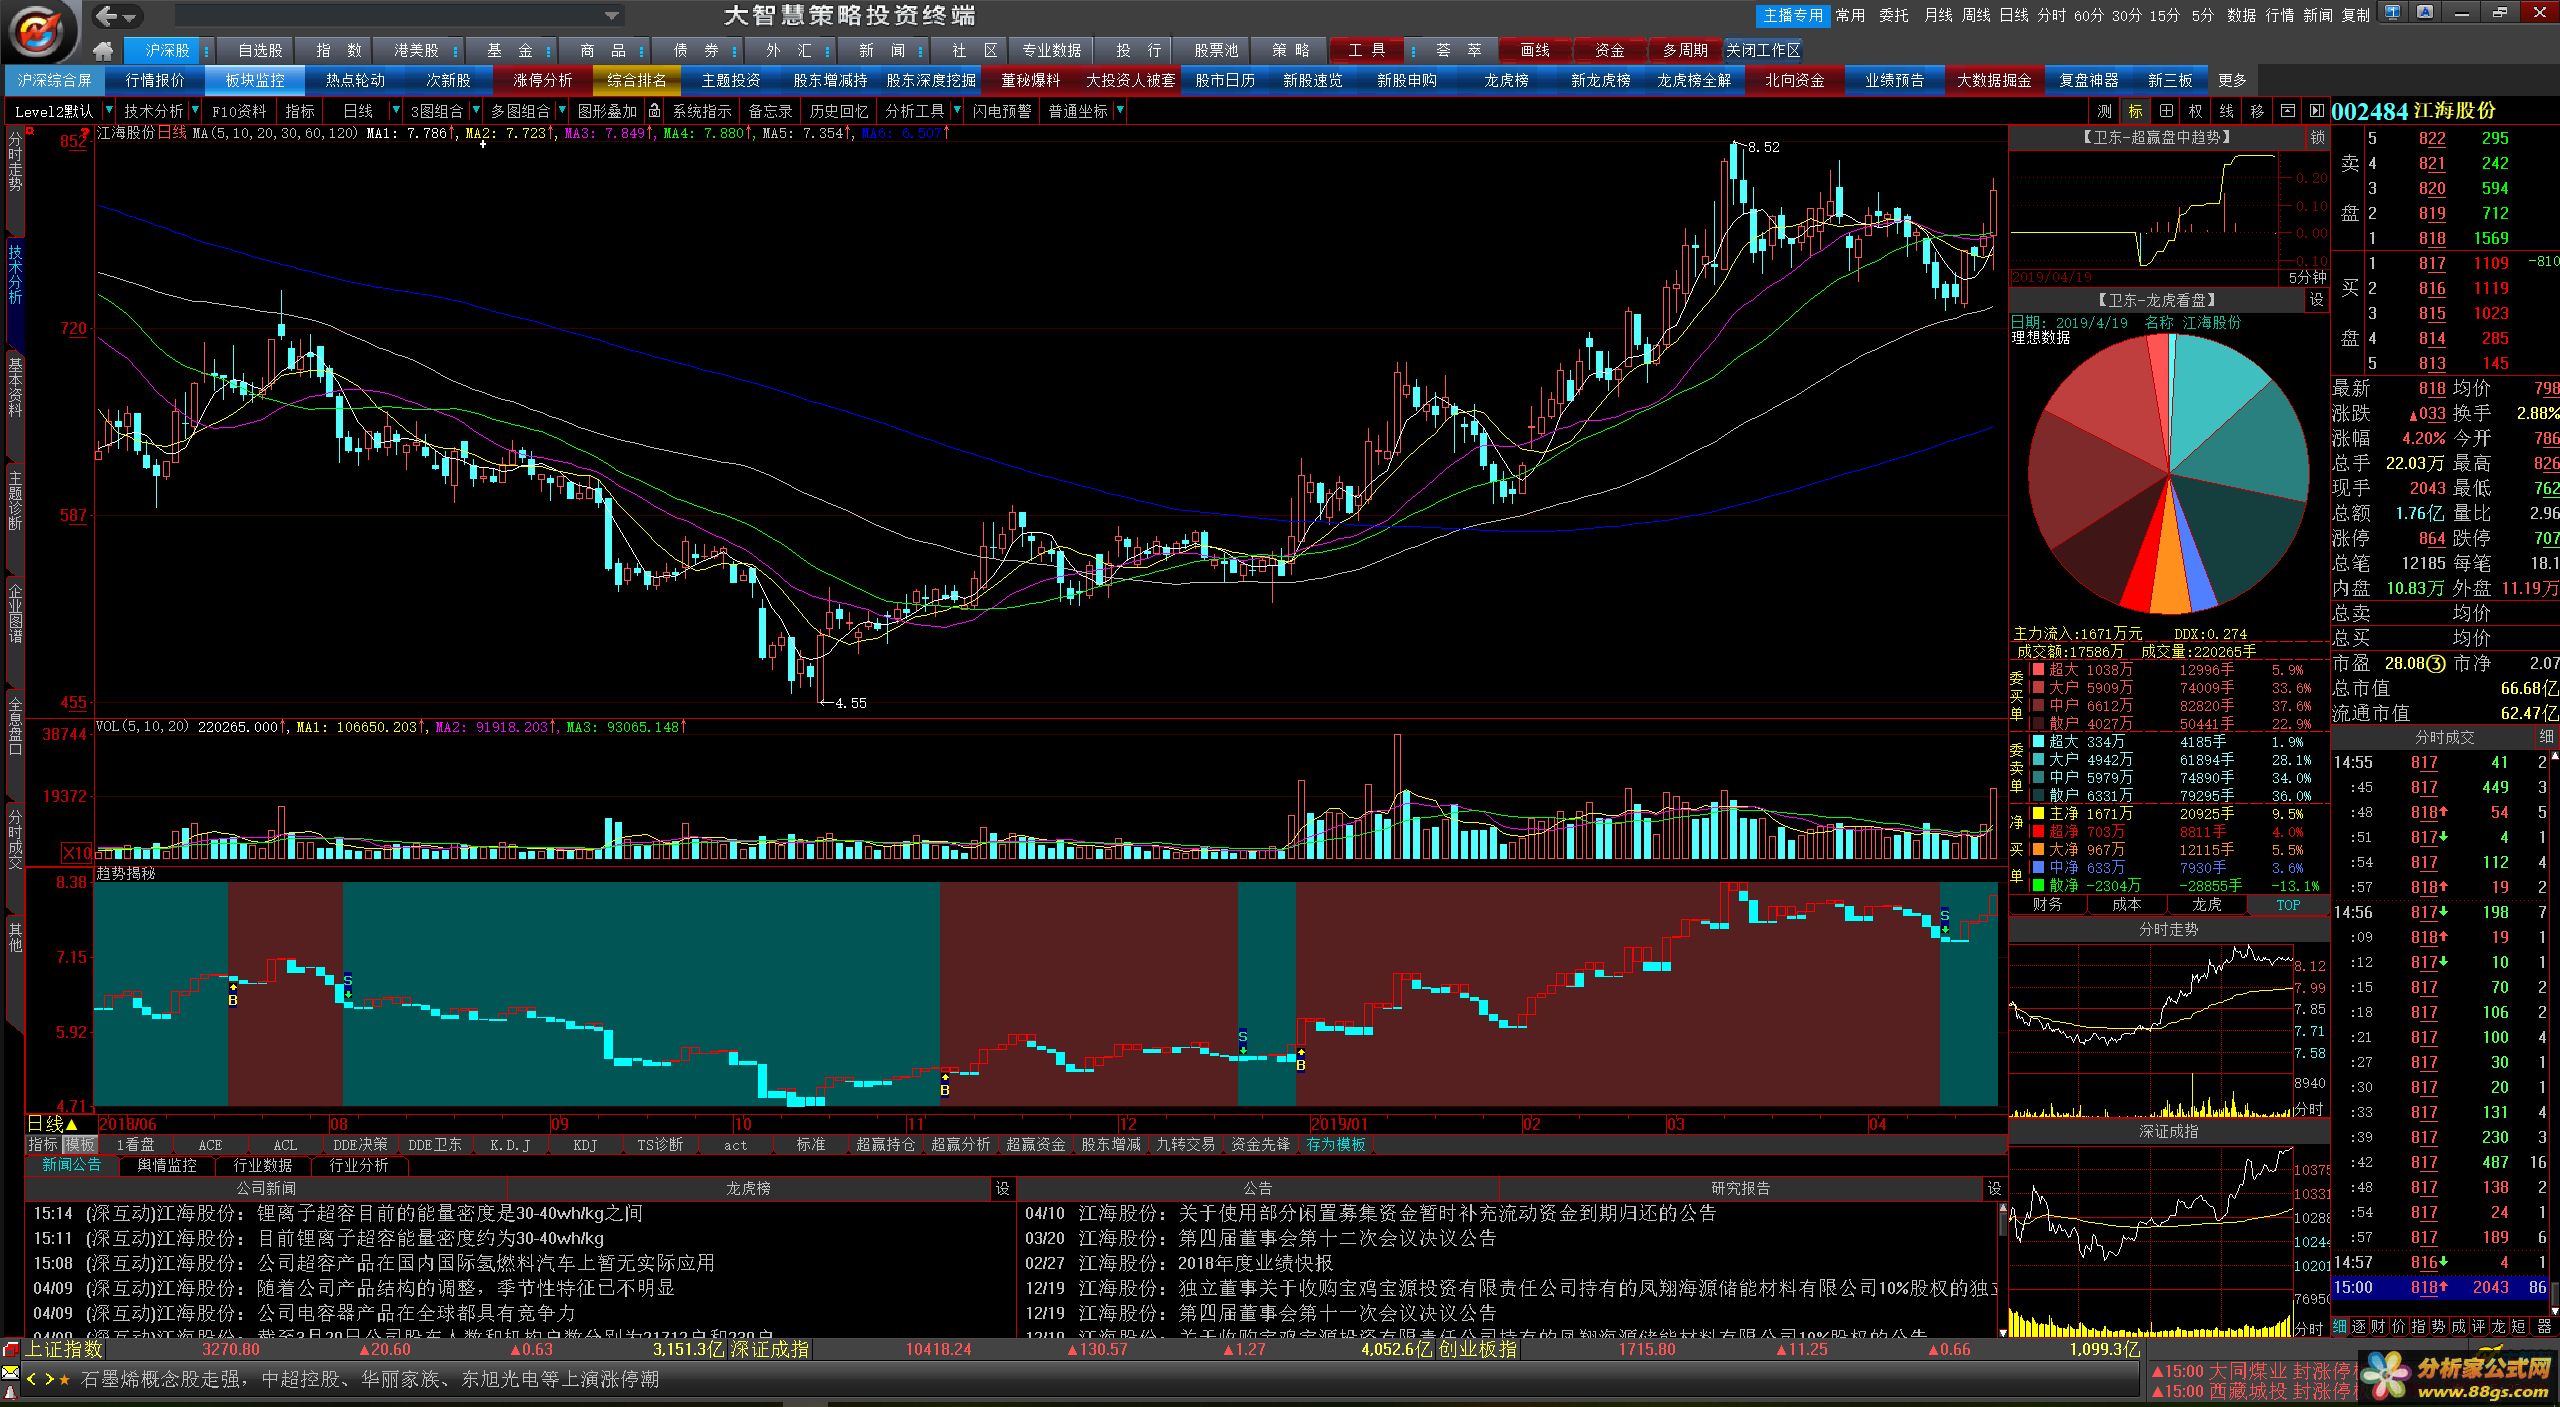
Task: Click the mail icon at the bottom-left corner
Action: point(10,1372)
